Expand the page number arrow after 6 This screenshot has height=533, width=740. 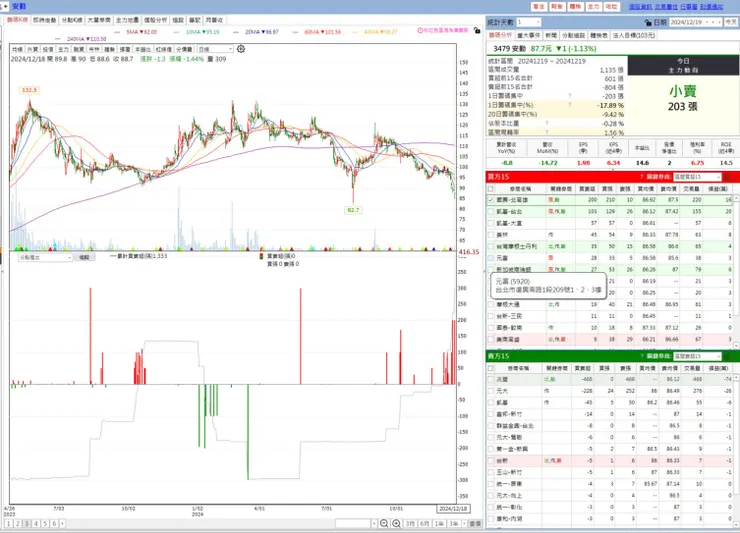click(x=62, y=523)
